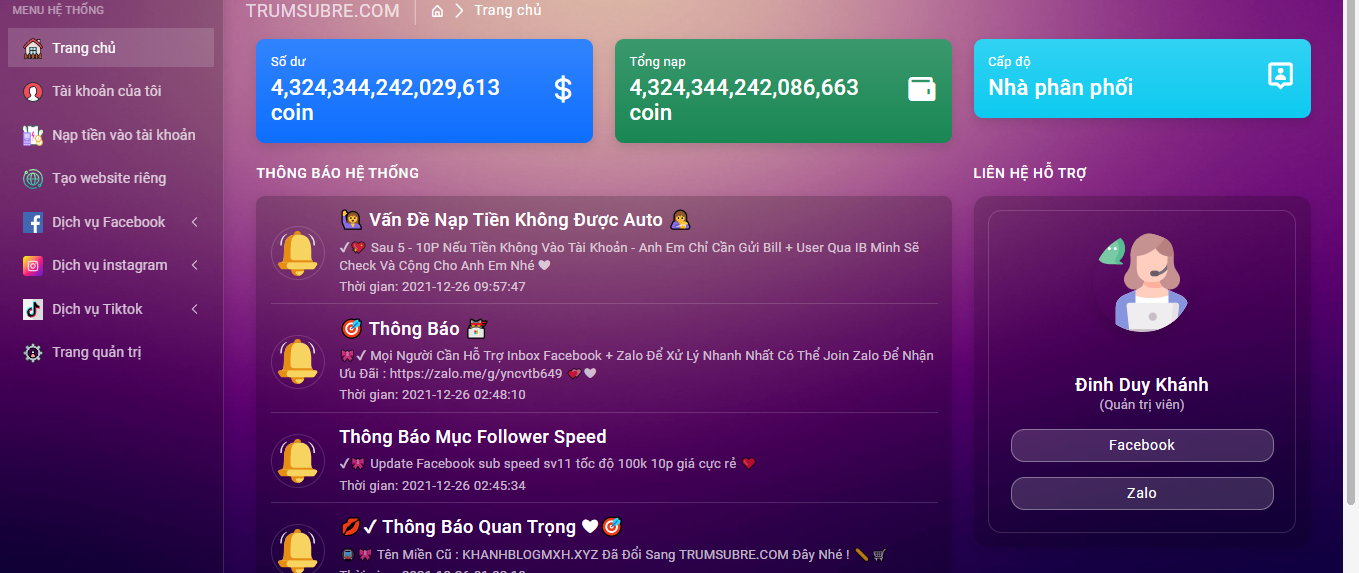Expand the Dịch vụ instagram chevron
Viewport: 1359px width, 573px height.
click(194, 265)
